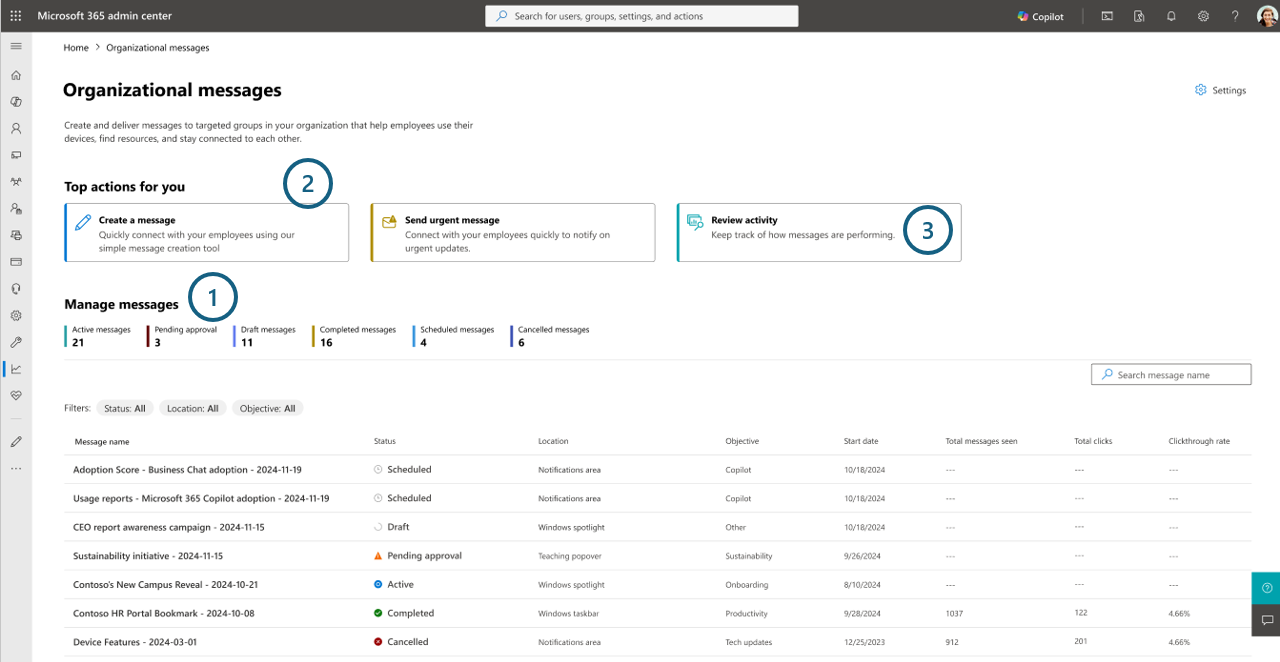Filter by Cancelled messages count
The image size is (1280, 662).
point(550,336)
